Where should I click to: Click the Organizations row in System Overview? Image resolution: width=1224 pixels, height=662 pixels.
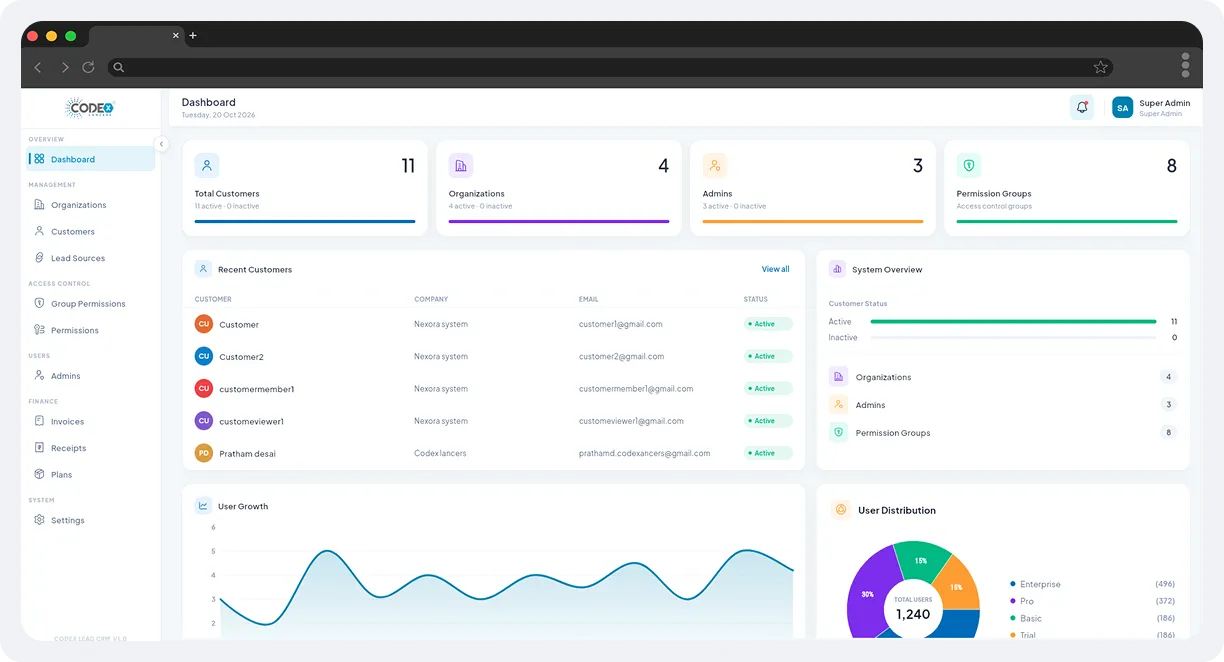[x=1003, y=377]
